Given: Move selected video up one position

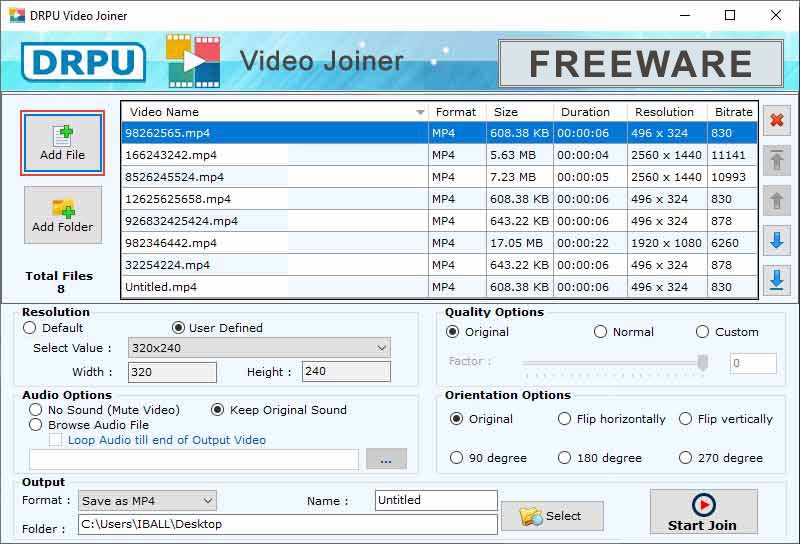Looking at the screenshot, I should (x=777, y=201).
